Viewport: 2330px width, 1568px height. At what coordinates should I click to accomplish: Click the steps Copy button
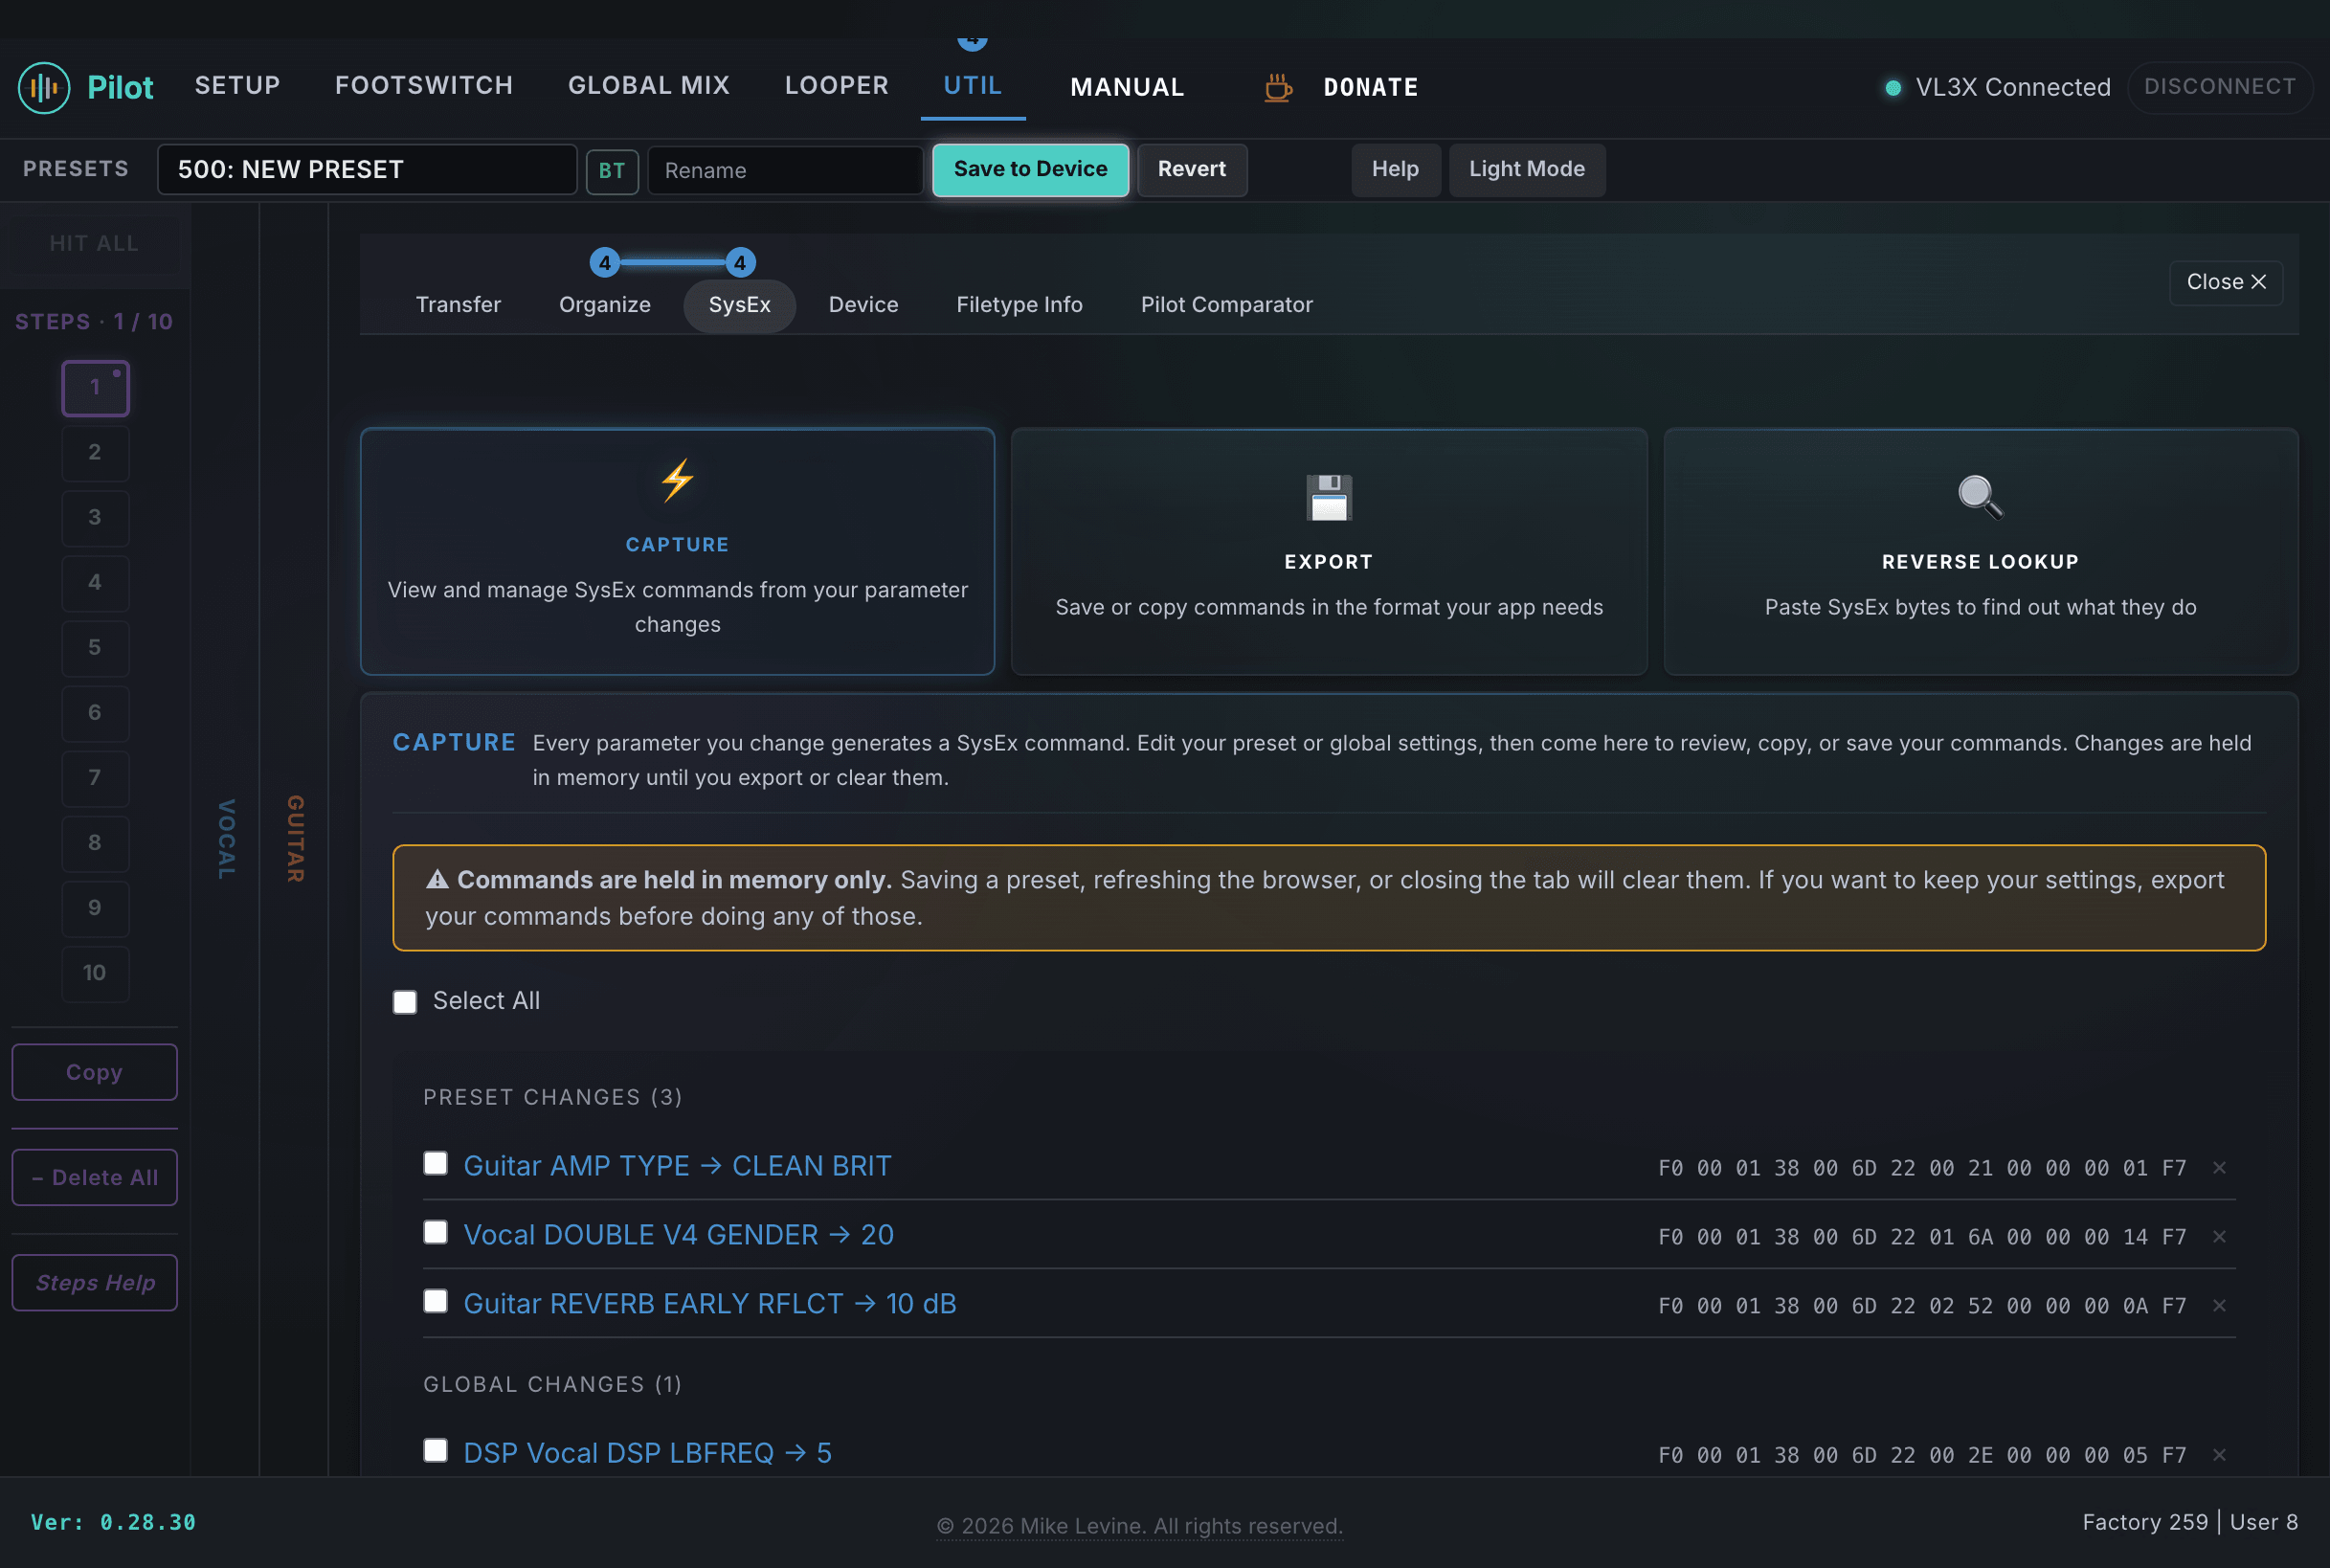tap(94, 1072)
